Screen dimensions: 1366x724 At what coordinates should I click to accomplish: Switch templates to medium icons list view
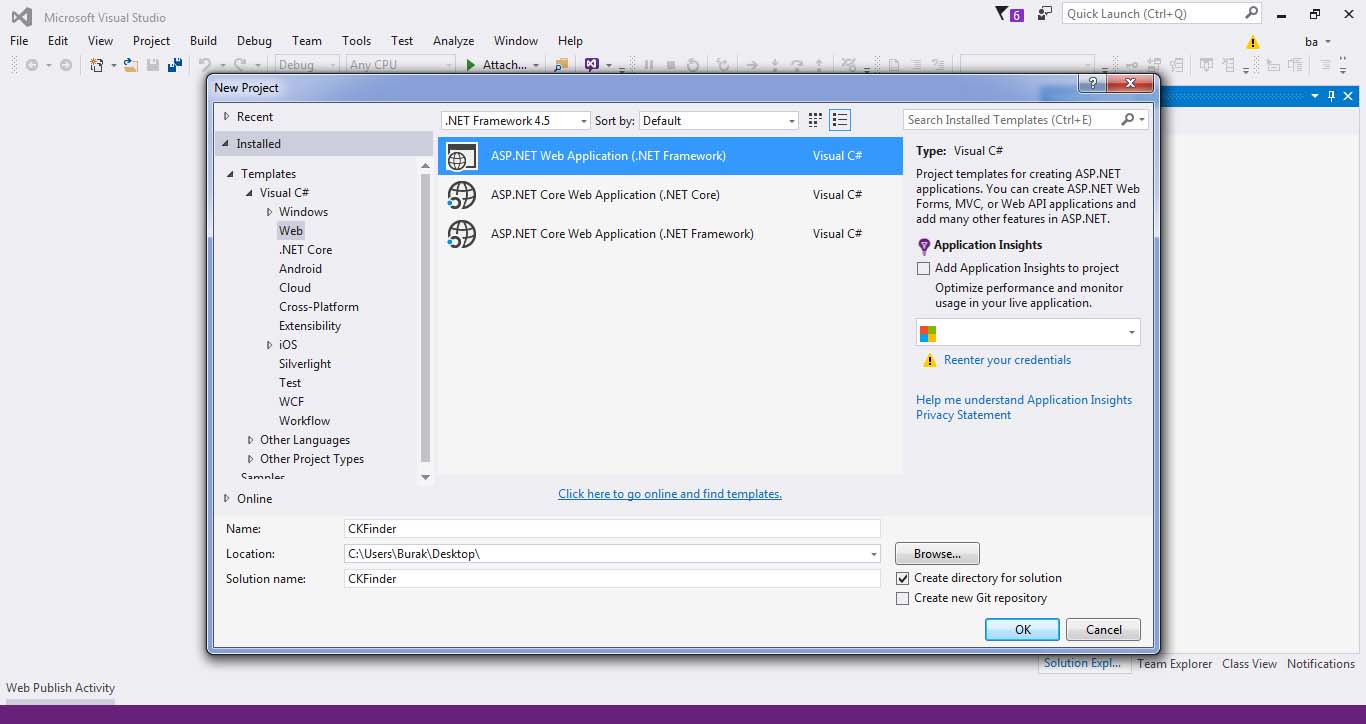tap(840, 120)
